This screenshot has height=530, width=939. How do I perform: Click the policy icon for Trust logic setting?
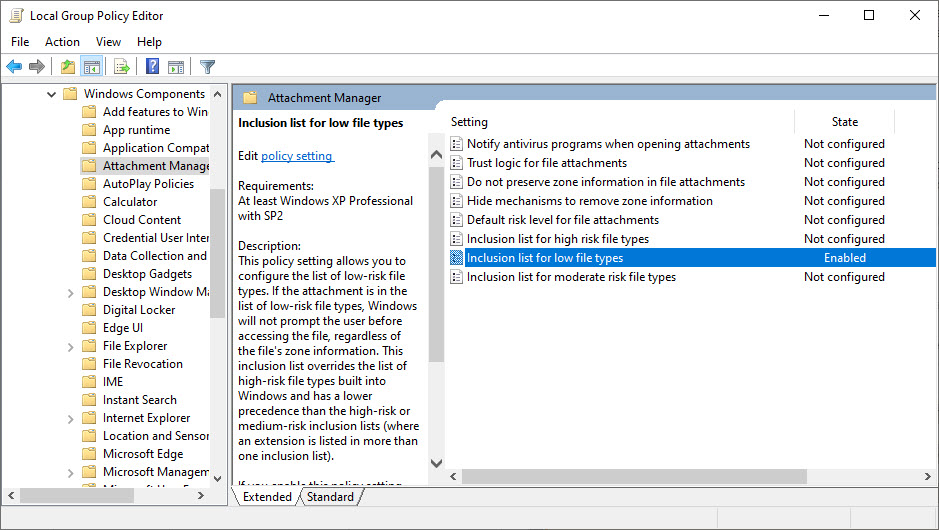tap(457, 163)
